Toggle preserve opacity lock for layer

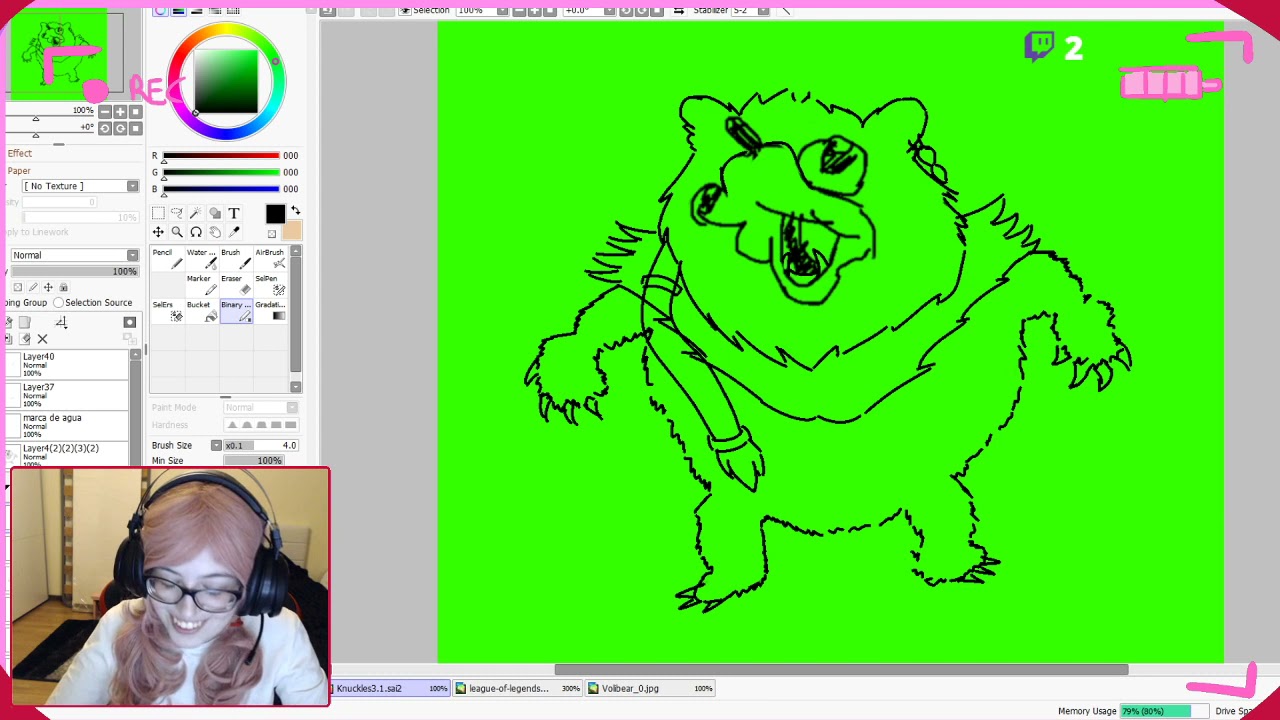pyautogui.click(x=17, y=288)
